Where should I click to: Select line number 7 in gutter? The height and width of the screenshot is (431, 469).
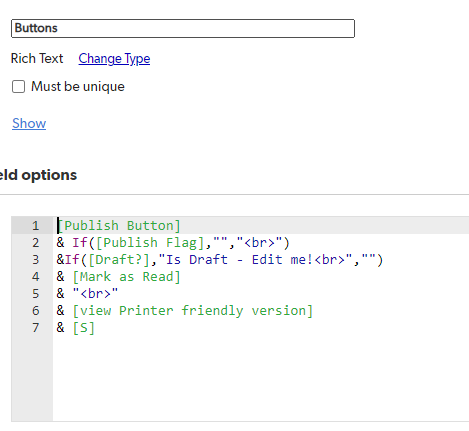pos(36,328)
